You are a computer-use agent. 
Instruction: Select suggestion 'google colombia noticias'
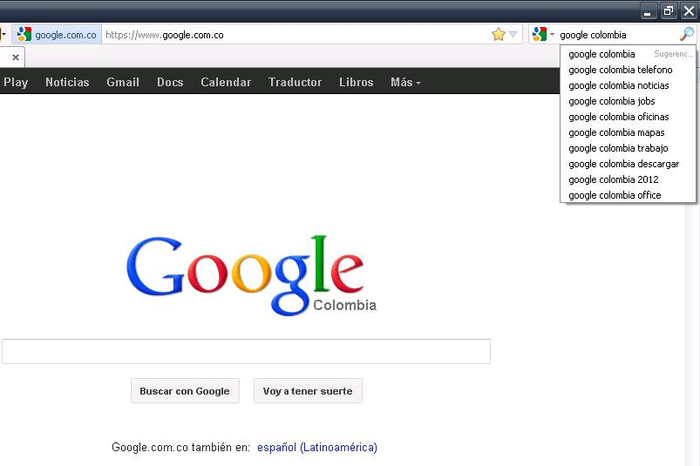628,85
